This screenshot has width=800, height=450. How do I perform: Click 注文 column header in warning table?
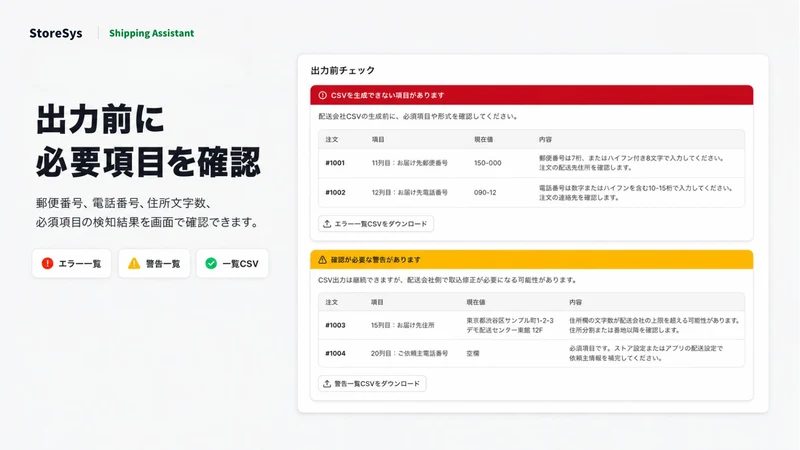tap(332, 302)
